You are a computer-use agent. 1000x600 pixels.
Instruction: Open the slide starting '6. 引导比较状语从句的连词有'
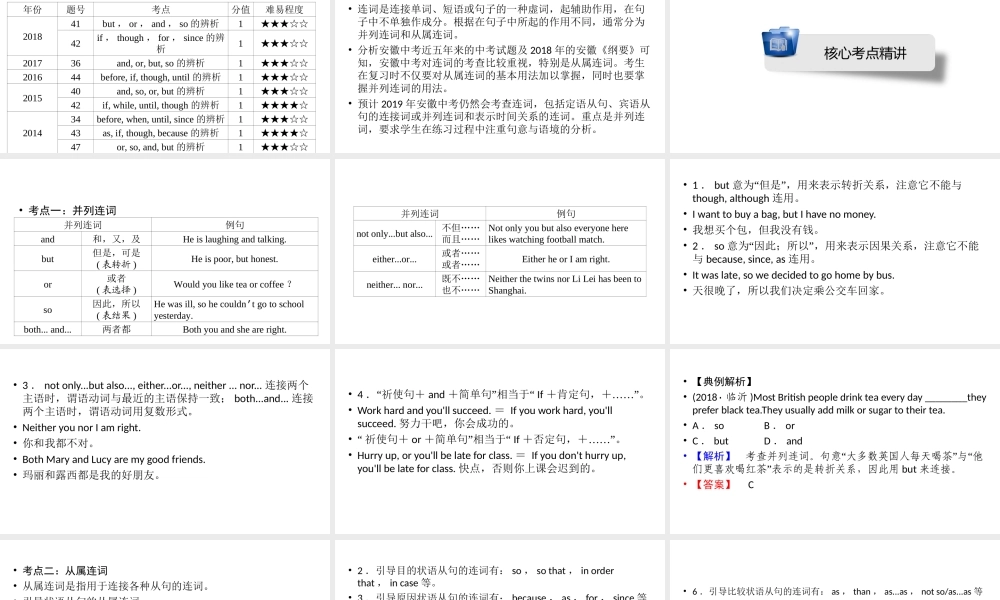coord(835,571)
